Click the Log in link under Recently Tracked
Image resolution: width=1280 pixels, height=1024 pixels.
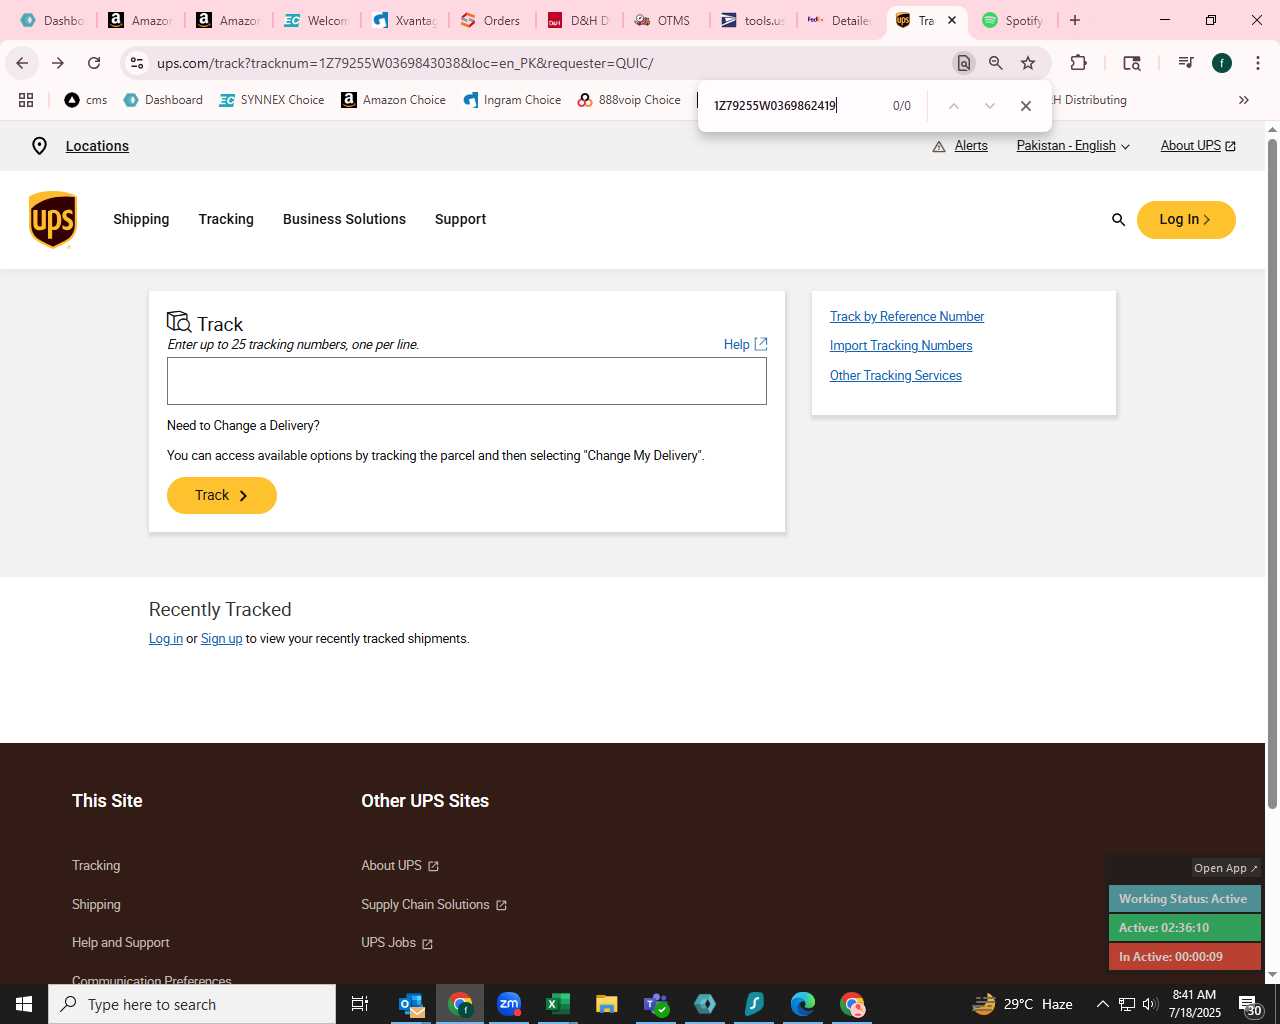[x=166, y=639]
